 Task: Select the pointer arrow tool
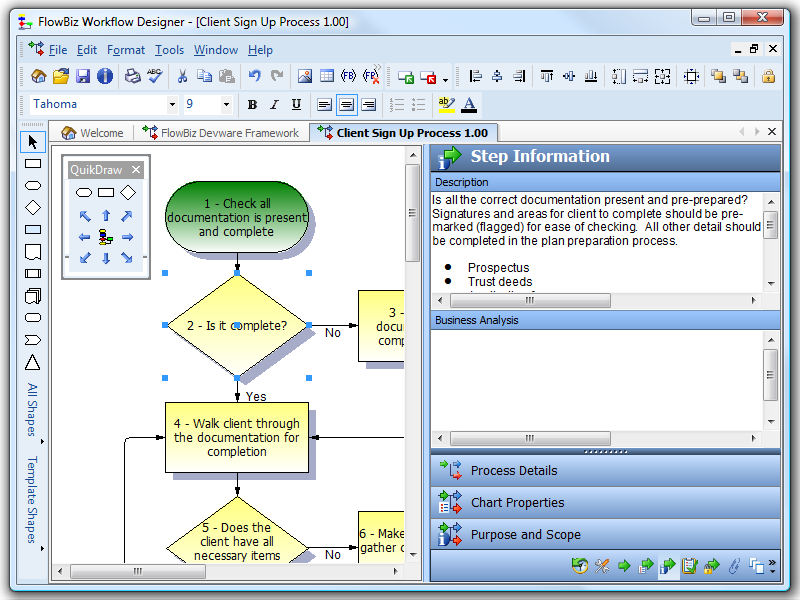point(33,142)
